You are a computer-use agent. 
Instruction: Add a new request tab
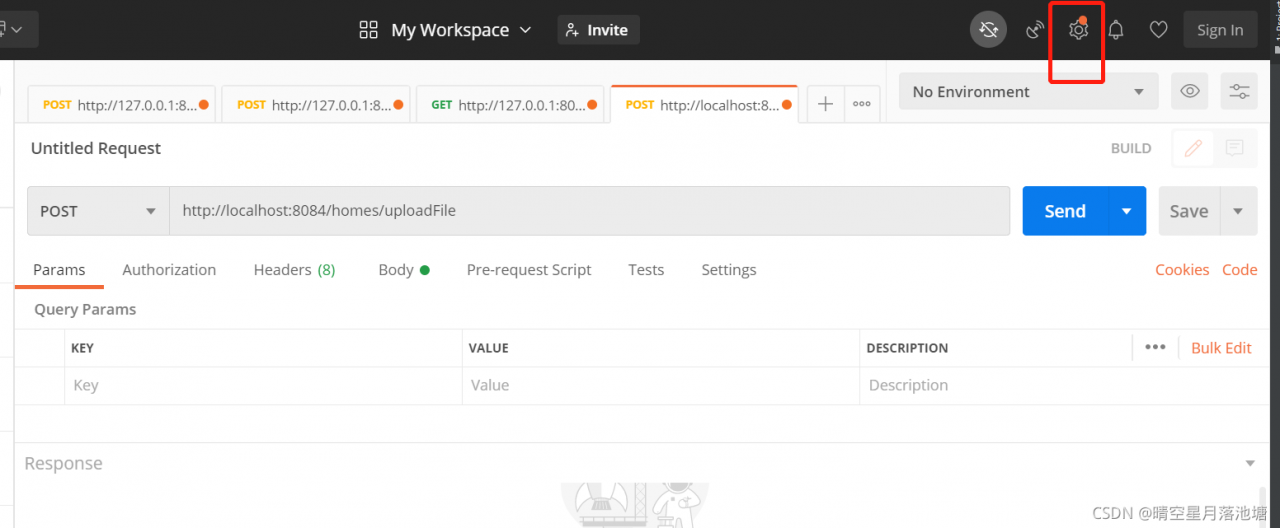coord(825,104)
